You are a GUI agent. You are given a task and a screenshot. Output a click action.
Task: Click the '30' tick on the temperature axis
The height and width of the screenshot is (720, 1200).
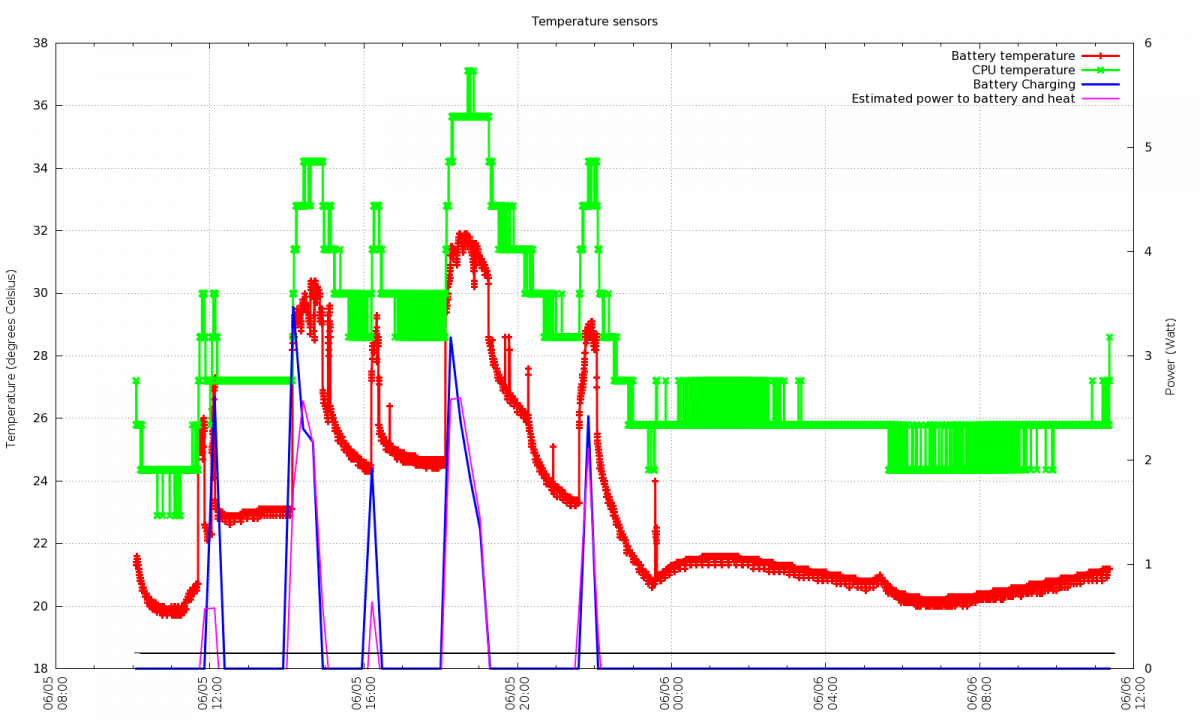click(40, 293)
